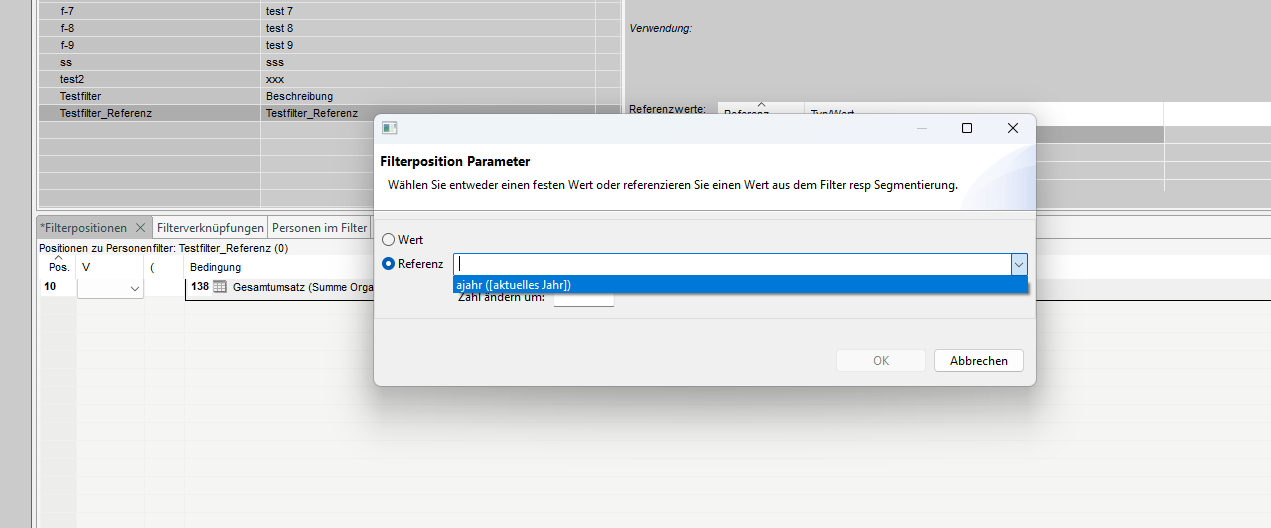Click the dialog window icon in title bar

[x=390, y=128]
